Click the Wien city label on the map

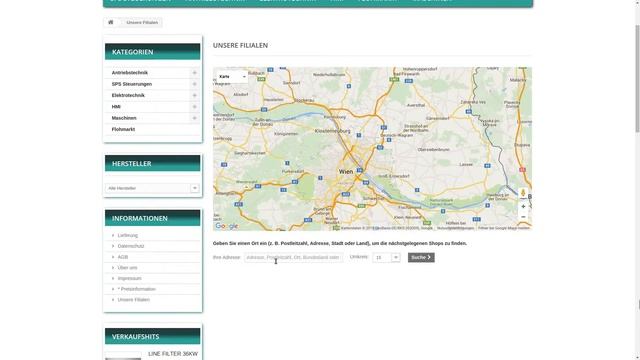pos(346,172)
